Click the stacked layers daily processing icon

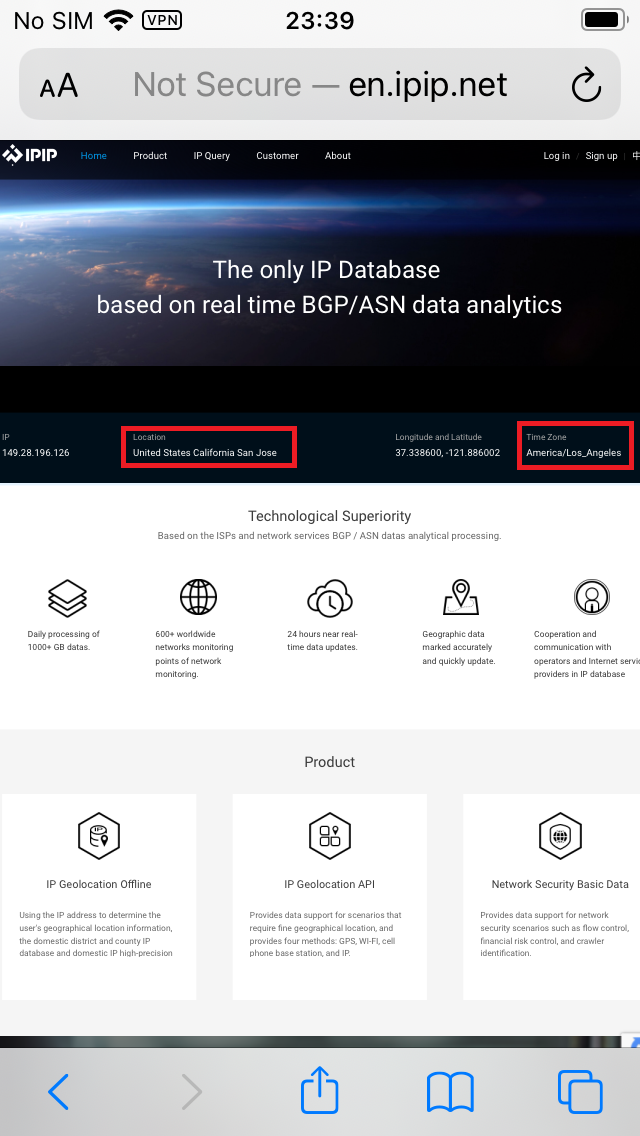[67, 598]
